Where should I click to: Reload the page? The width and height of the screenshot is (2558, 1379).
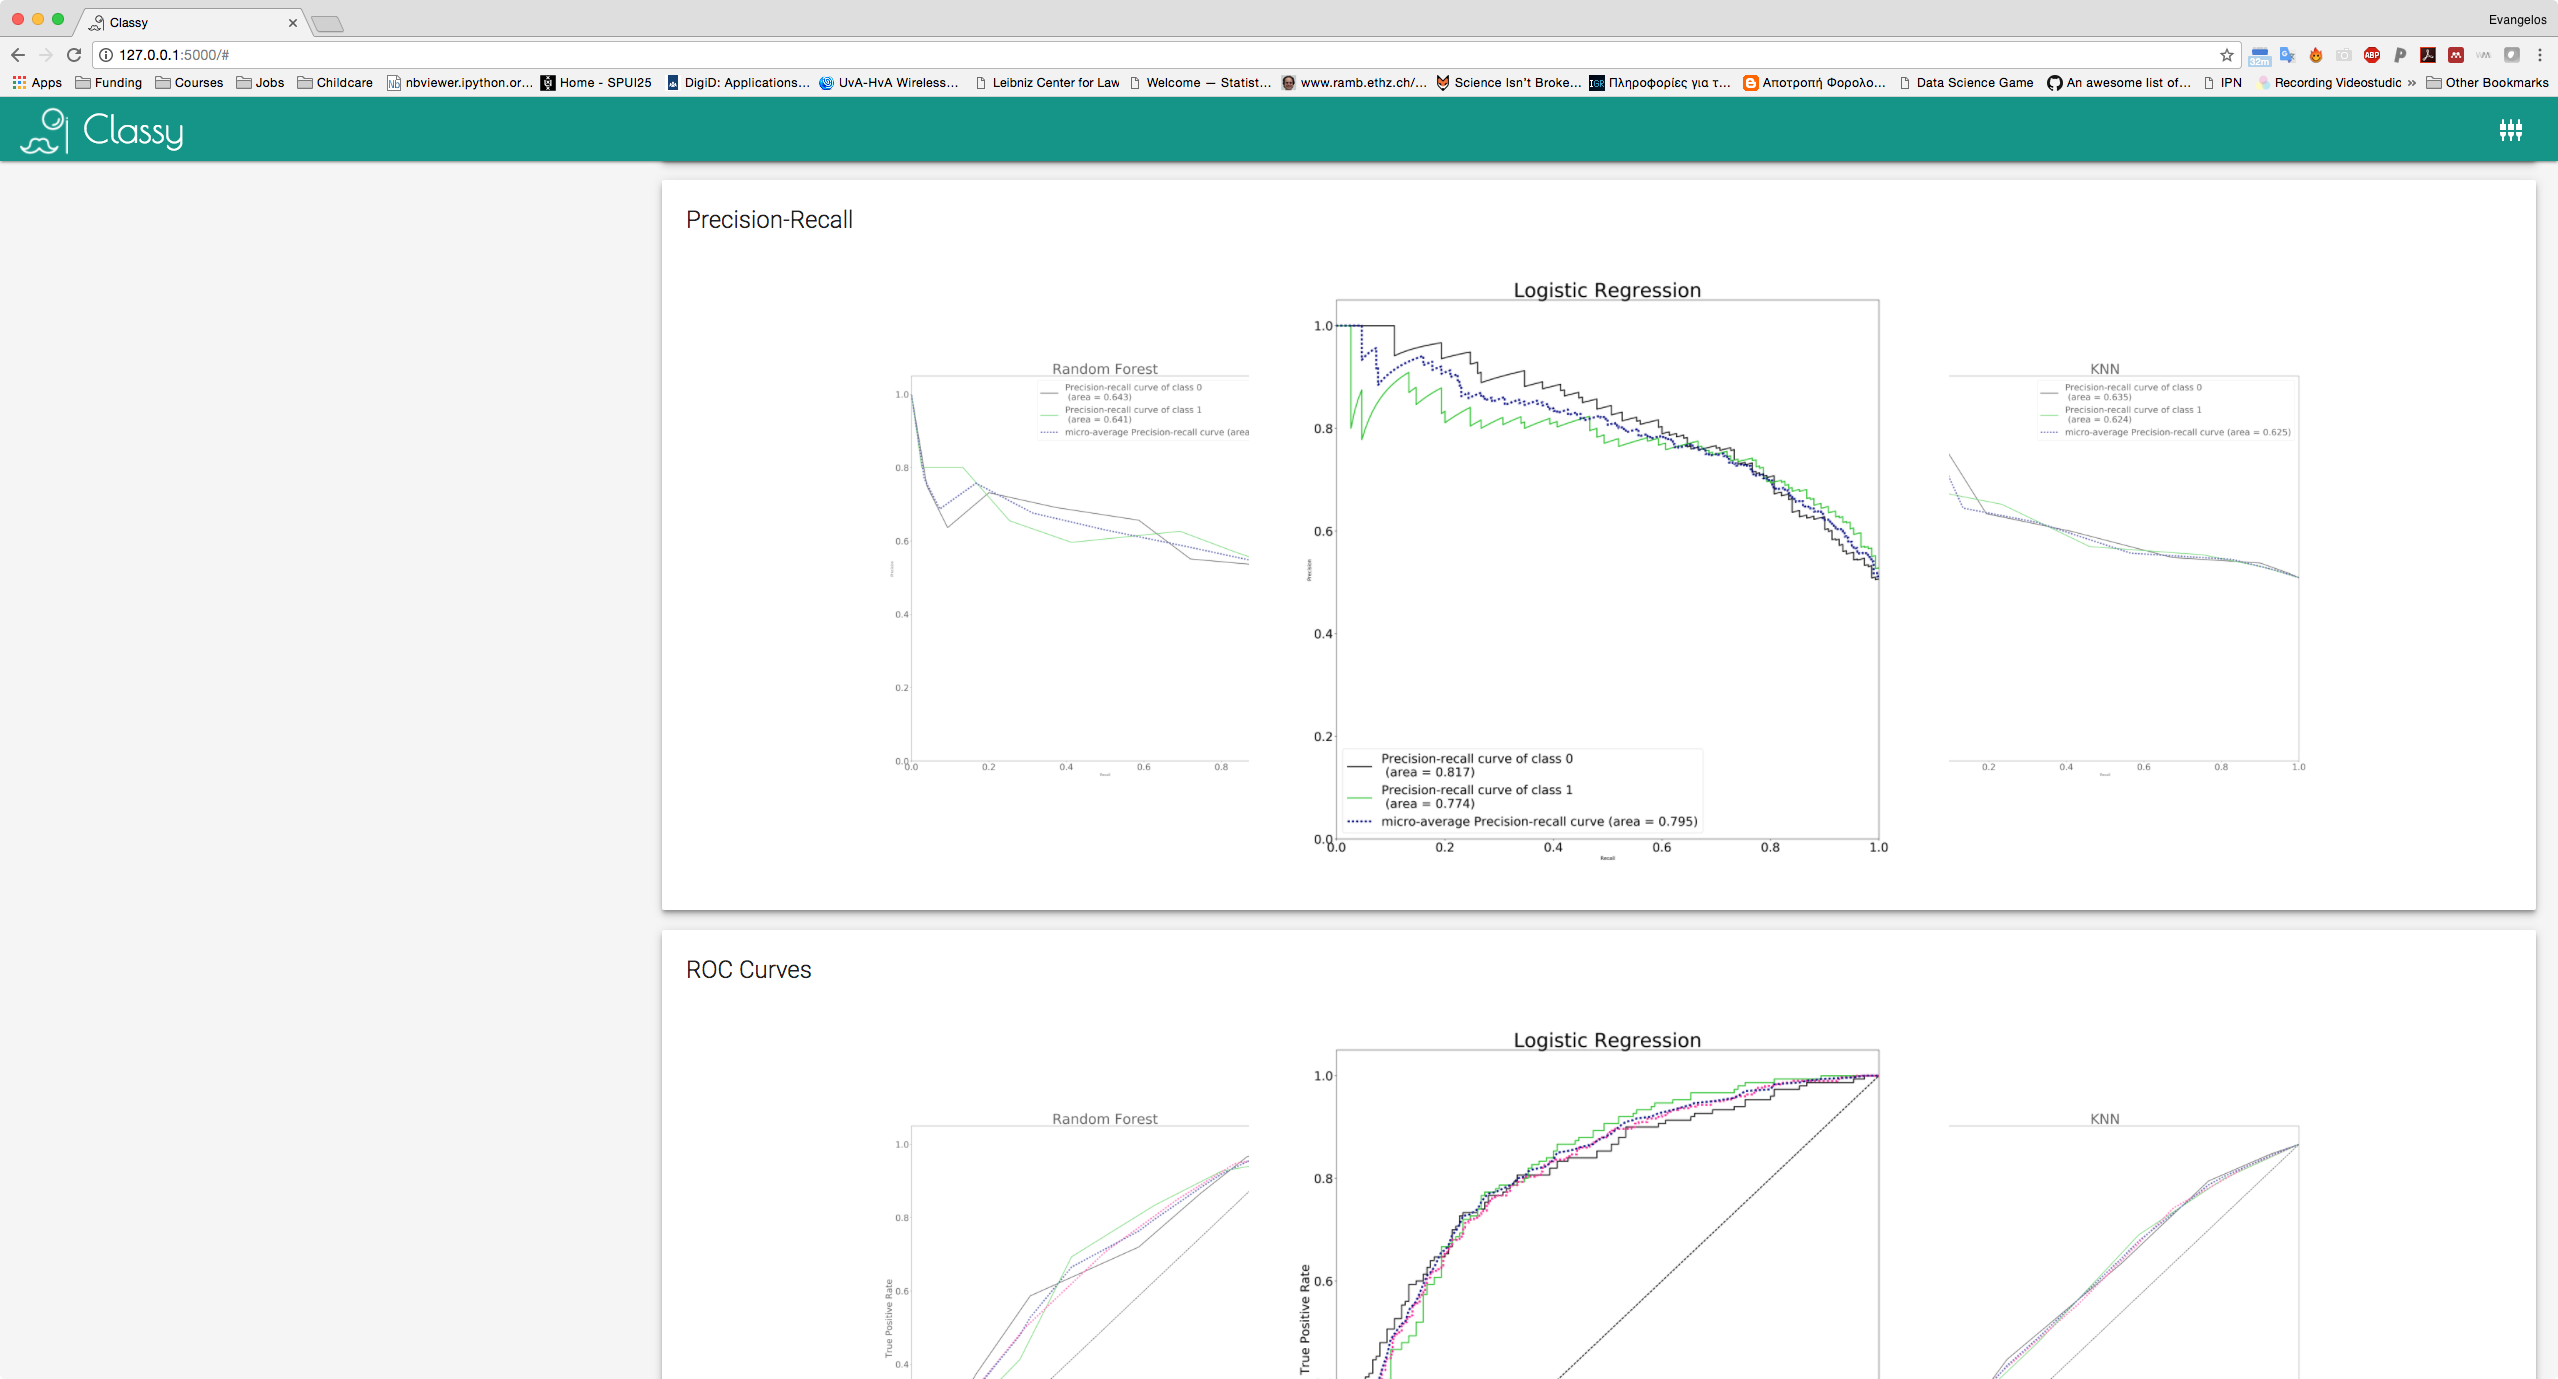point(73,55)
